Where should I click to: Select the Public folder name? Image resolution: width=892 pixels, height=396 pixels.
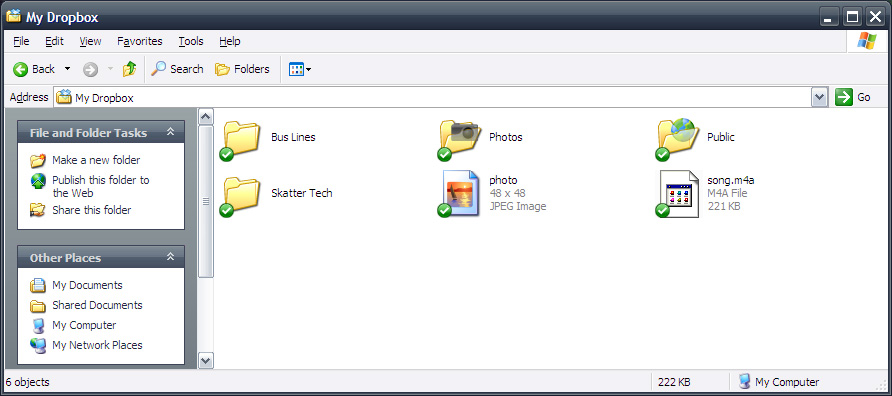(721, 137)
